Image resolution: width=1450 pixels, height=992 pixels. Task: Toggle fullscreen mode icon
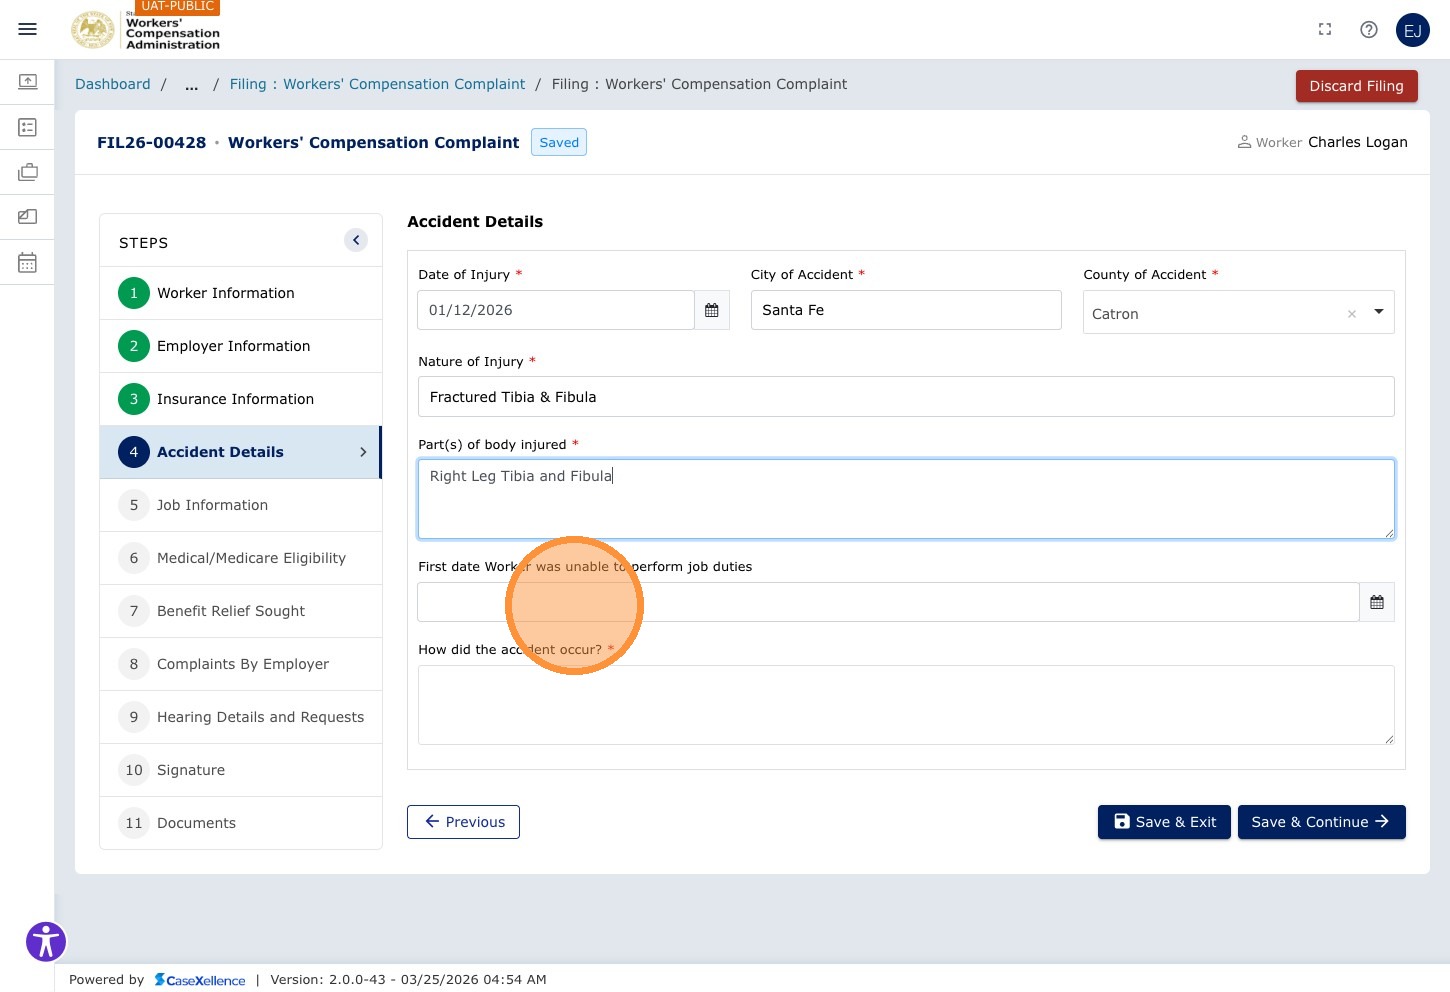[x=1325, y=30]
